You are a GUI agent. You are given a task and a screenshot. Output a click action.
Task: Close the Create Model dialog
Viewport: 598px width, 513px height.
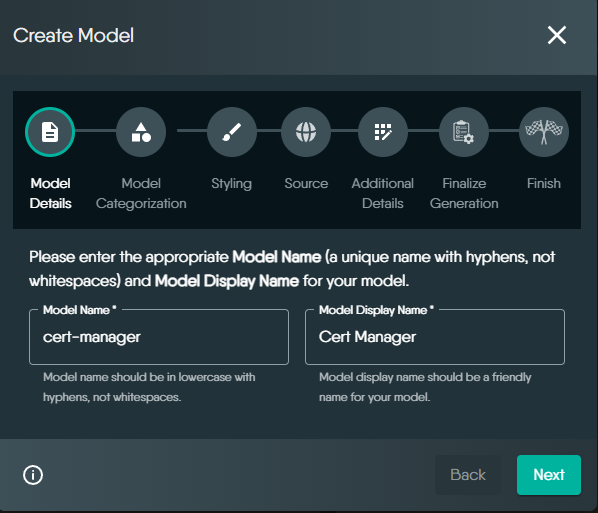557,35
